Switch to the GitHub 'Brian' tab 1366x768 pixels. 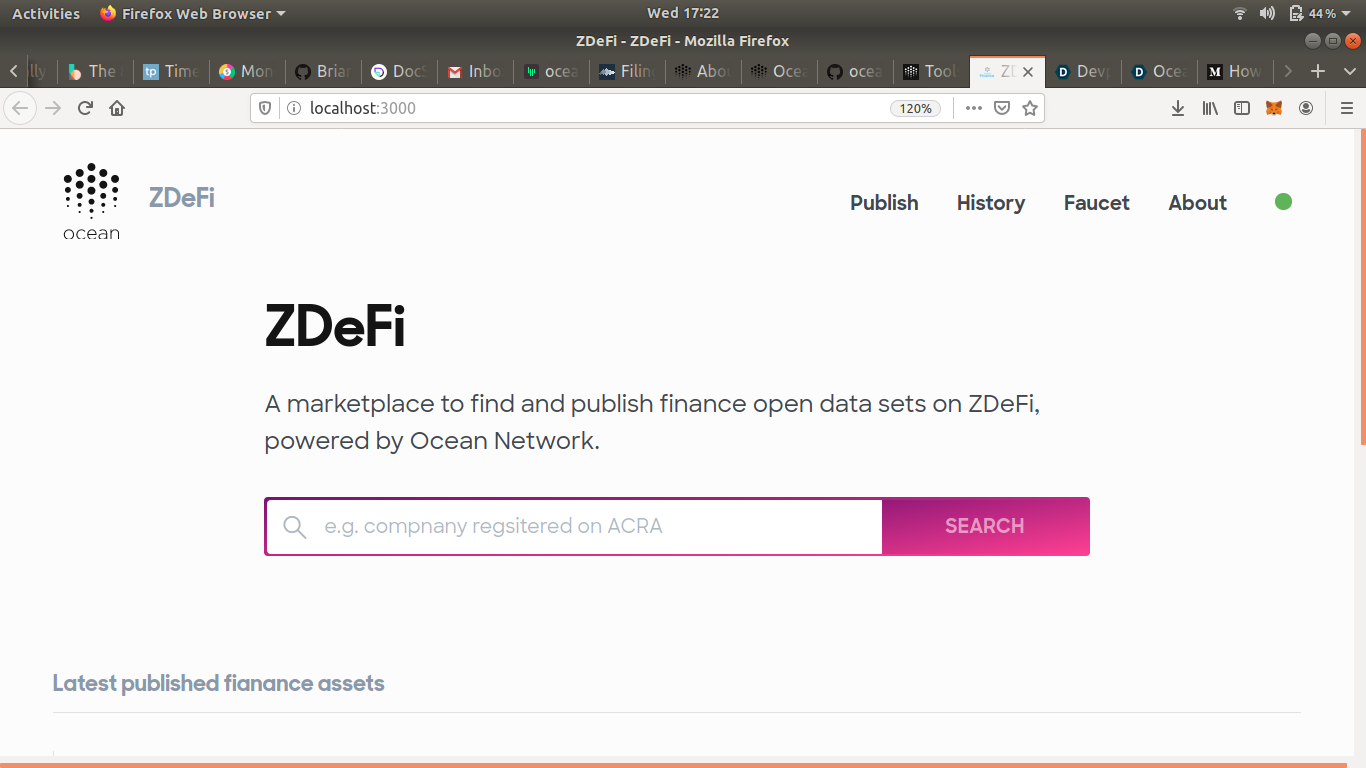point(324,71)
